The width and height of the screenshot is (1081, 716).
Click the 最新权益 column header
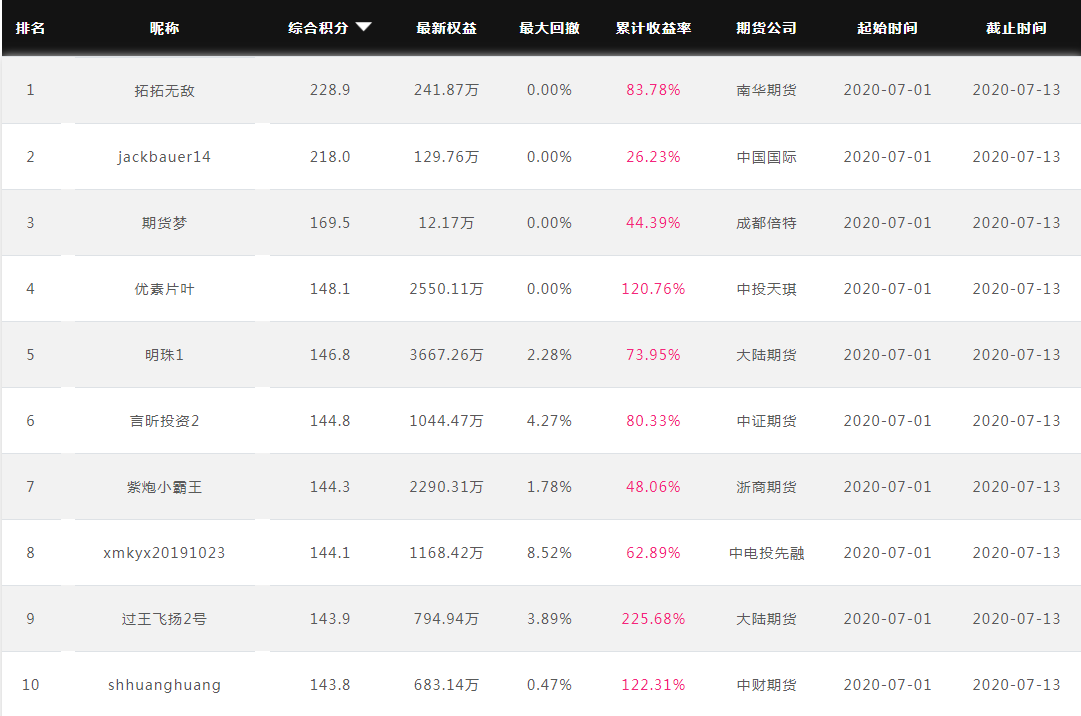[x=446, y=28]
